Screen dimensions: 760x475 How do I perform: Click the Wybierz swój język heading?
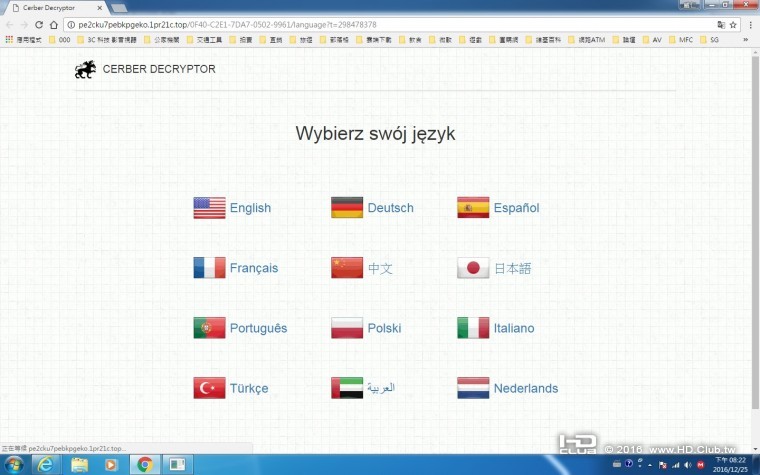click(x=376, y=134)
